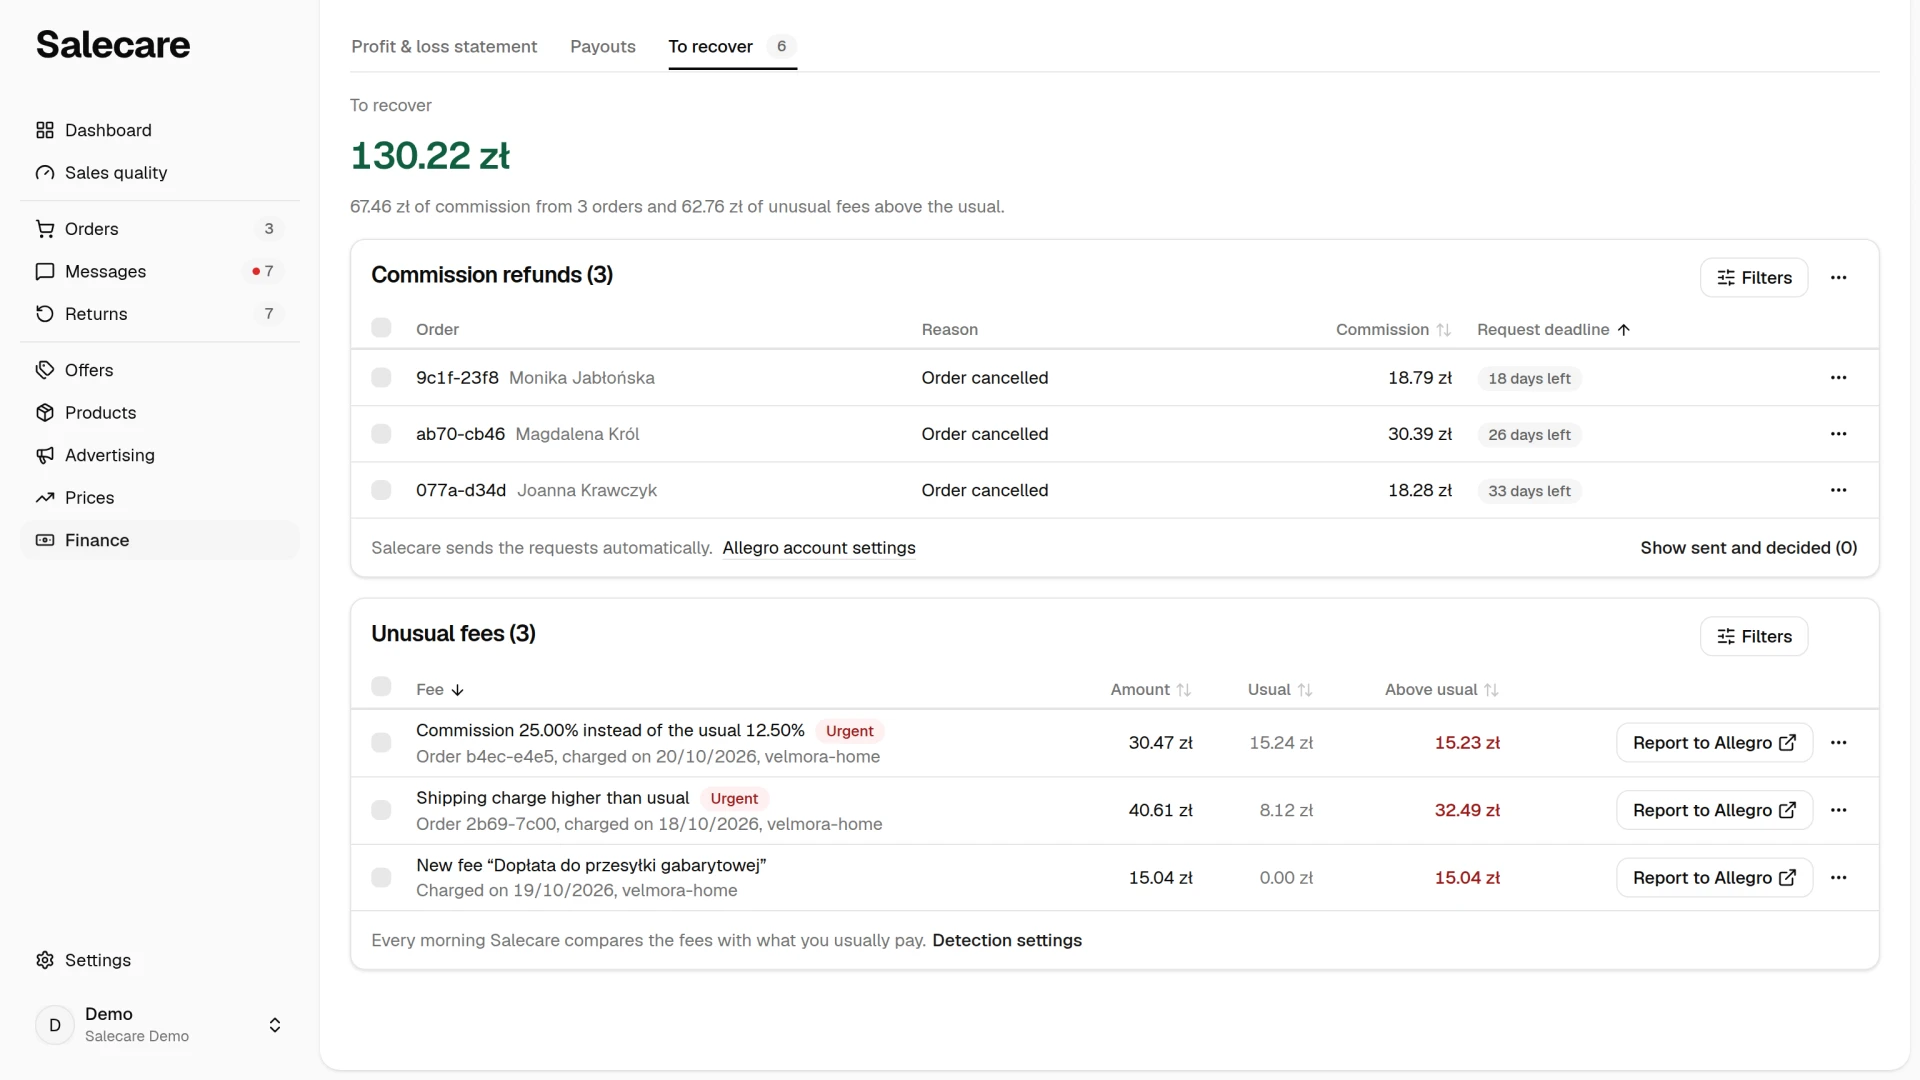This screenshot has height=1080, width=1920.
Task: Click the Salecare logo
Action: coord(113,45)
